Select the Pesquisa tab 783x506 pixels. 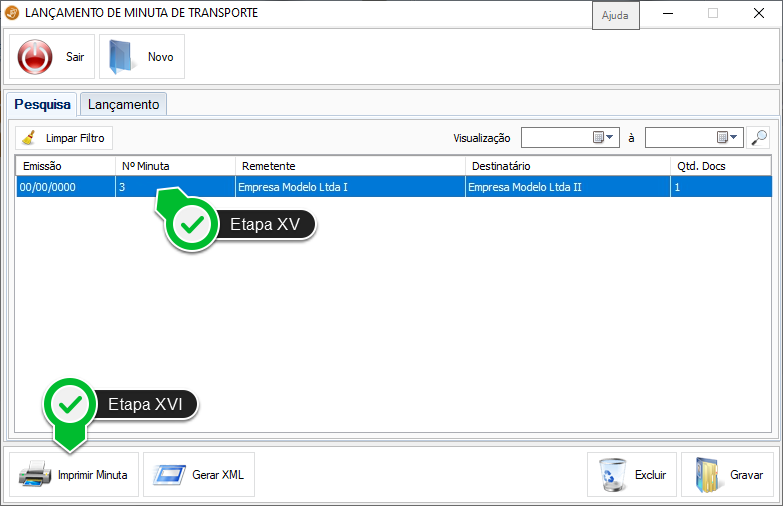[x=42, y=104]
